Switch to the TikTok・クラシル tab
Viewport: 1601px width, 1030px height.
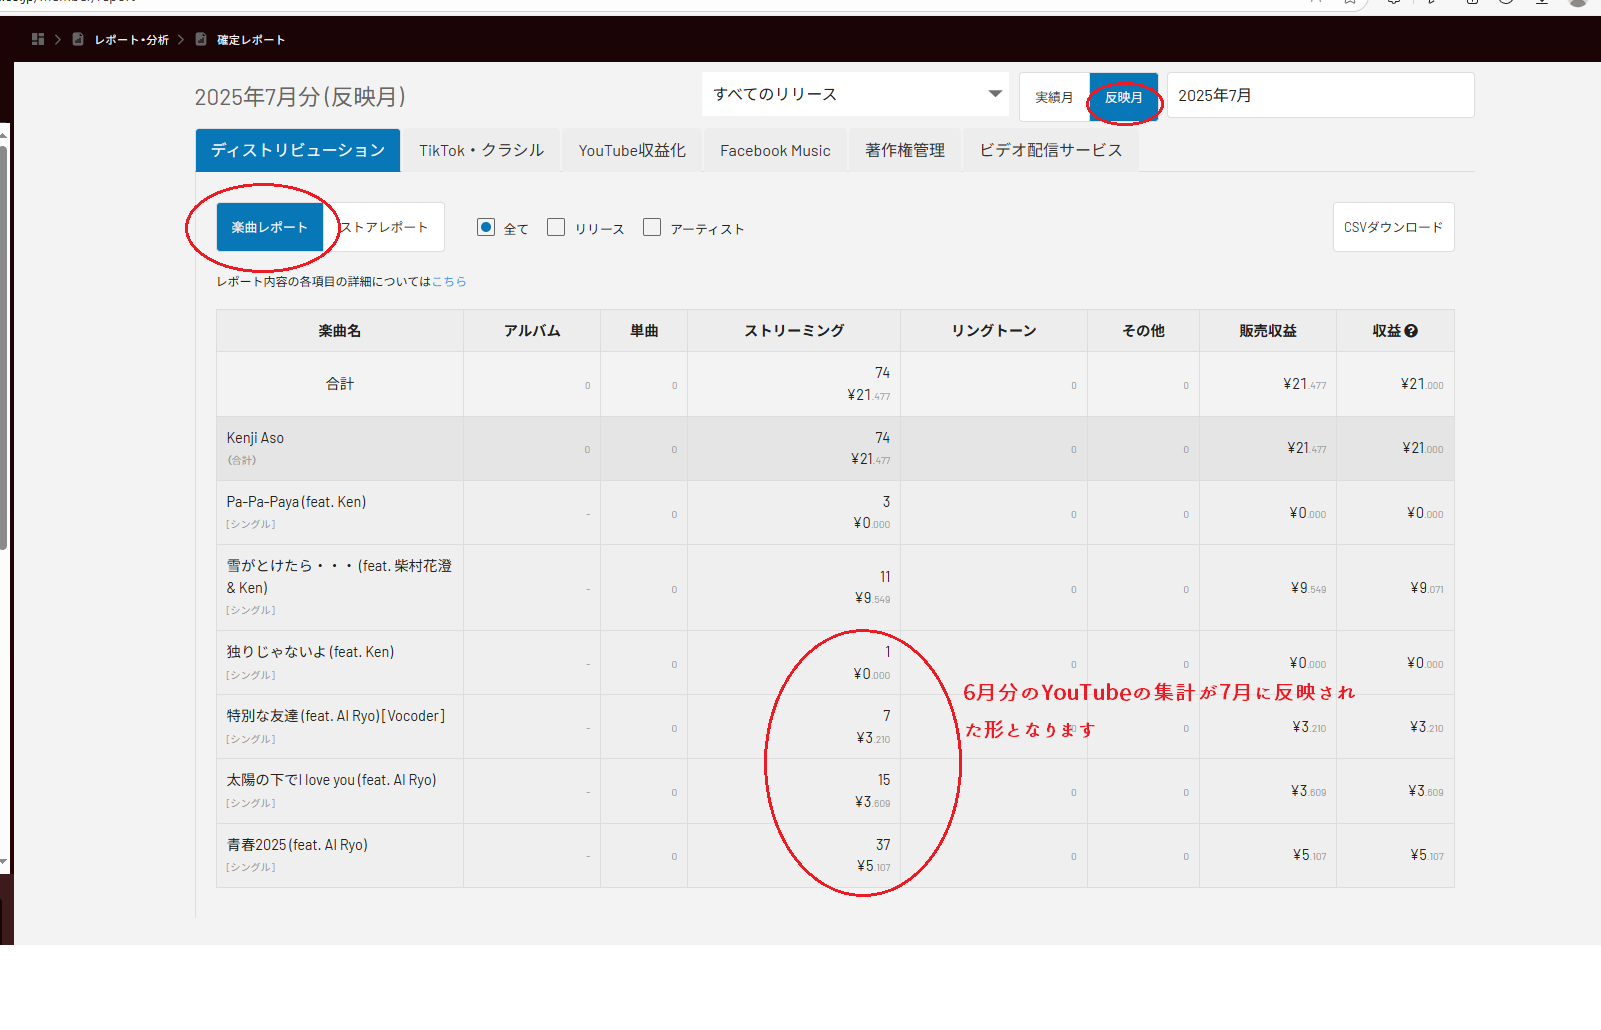(481, 150)
